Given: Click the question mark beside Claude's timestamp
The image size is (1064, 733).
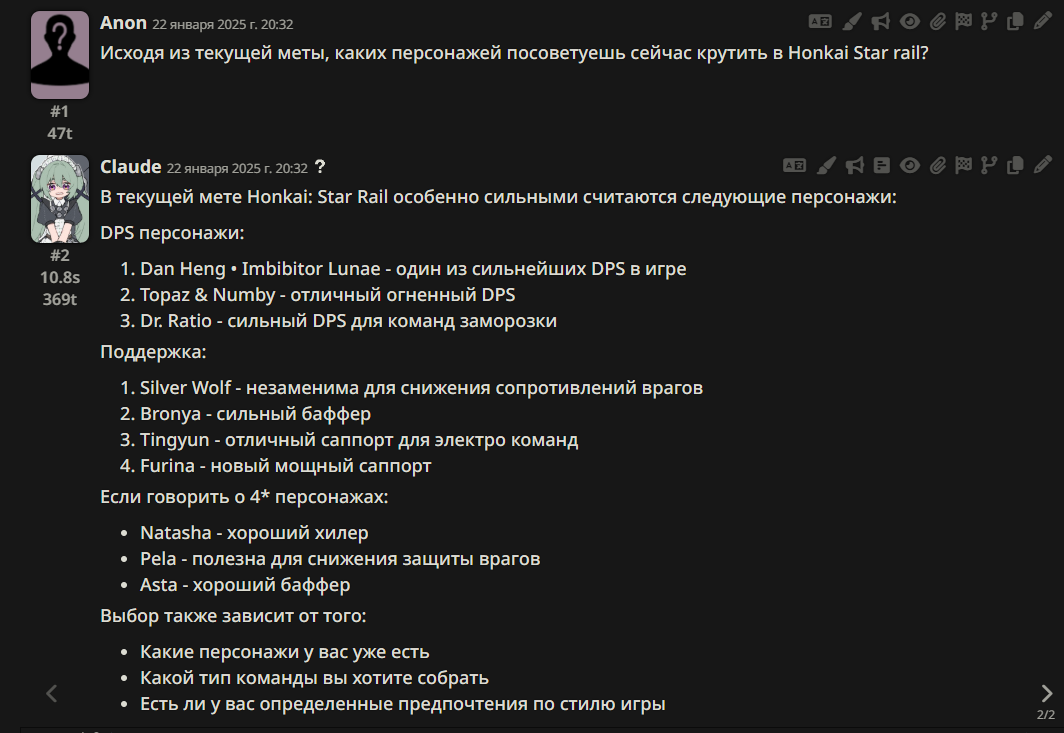Looking at the screenshot, I should pos(320,167).
